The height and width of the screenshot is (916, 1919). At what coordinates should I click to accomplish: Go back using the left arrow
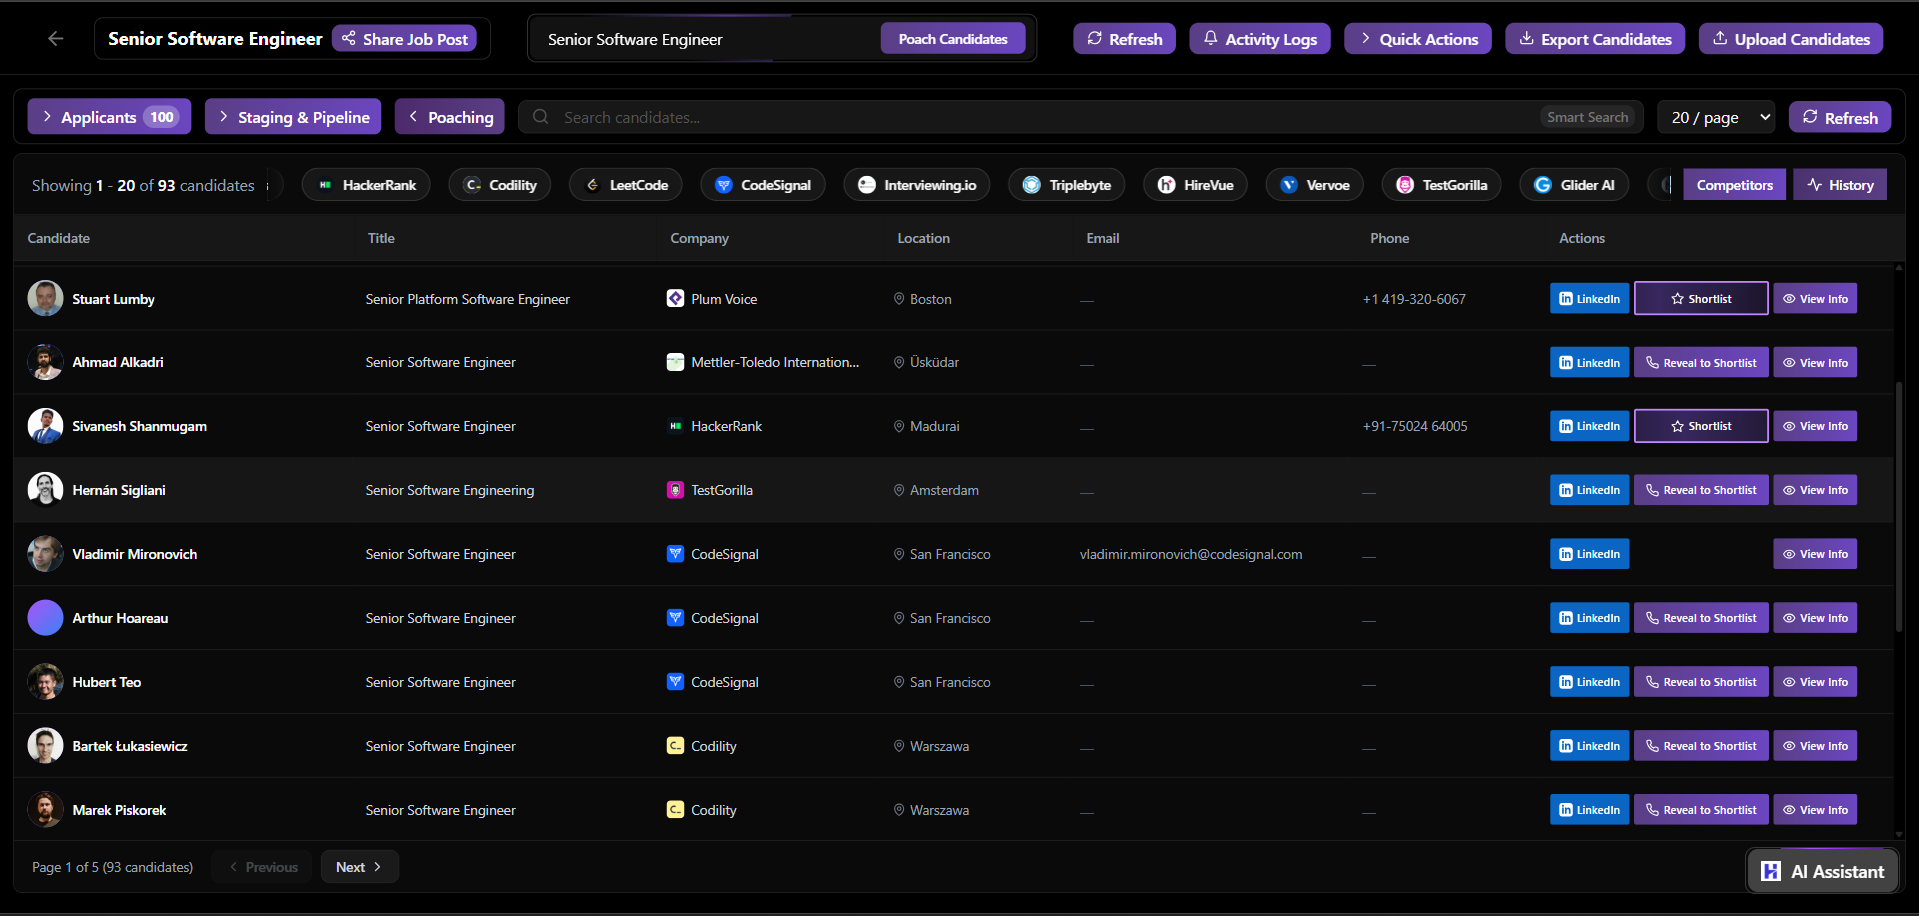[56, 39]
